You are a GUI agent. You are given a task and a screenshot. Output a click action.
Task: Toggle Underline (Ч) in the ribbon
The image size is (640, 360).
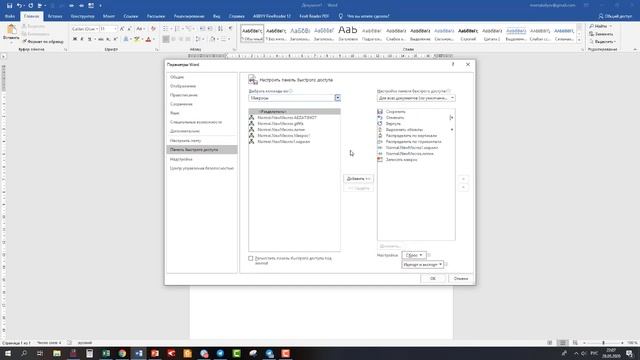pyautogui.click(x=89, y=39)
